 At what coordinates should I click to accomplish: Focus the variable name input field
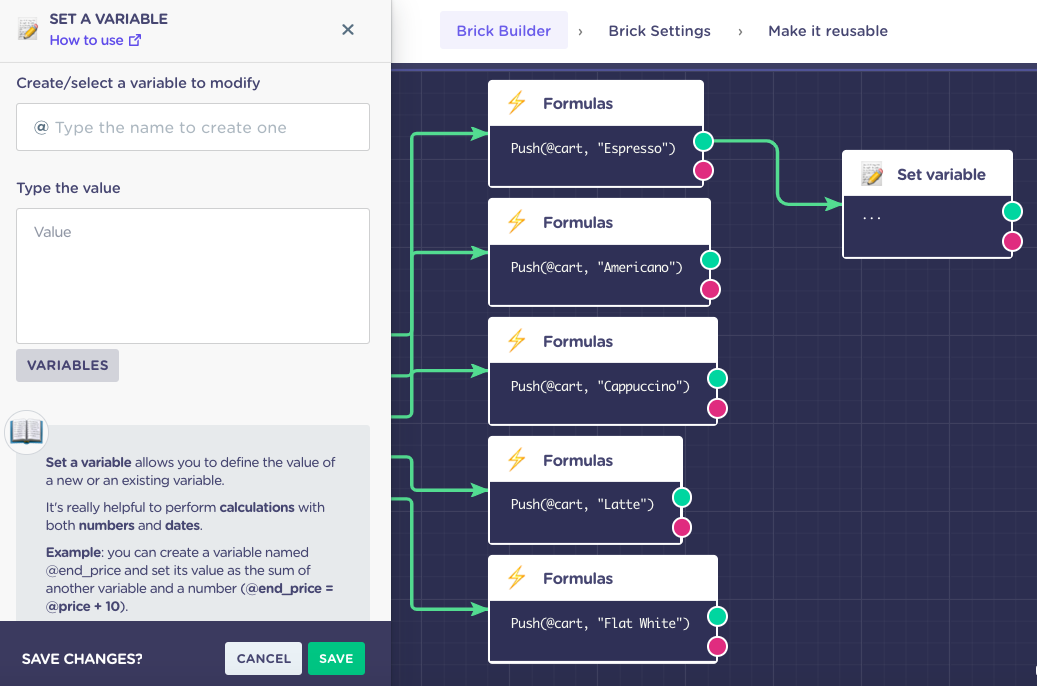pyautogui.click(x=193, y=128)
